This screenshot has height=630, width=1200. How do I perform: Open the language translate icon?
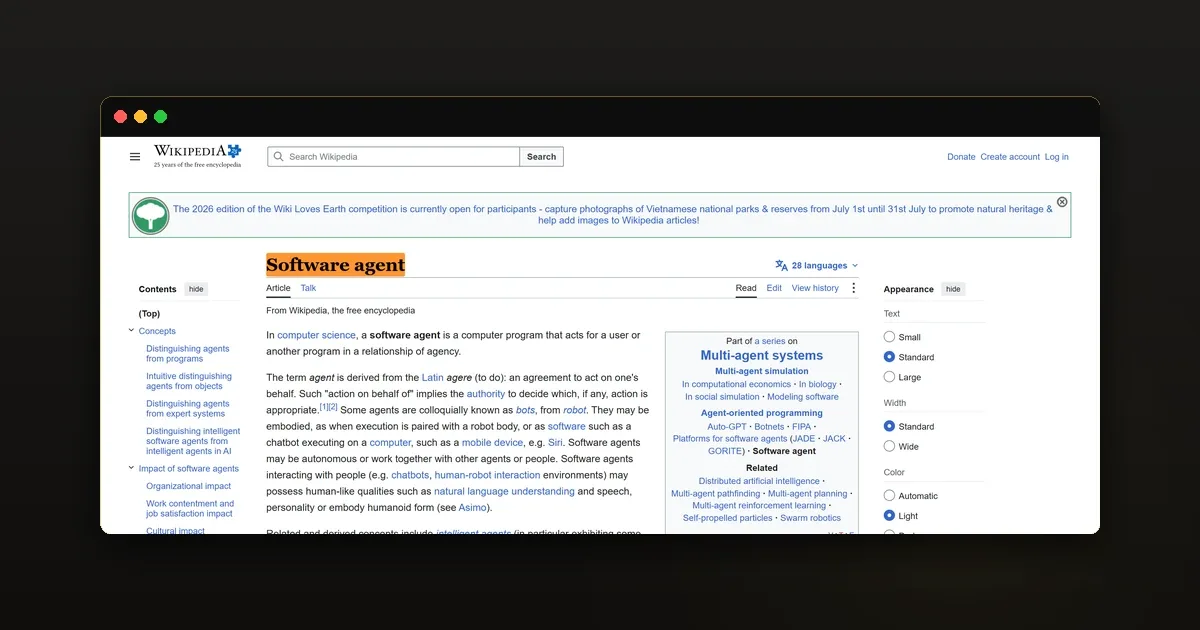[x=781, y=266]
